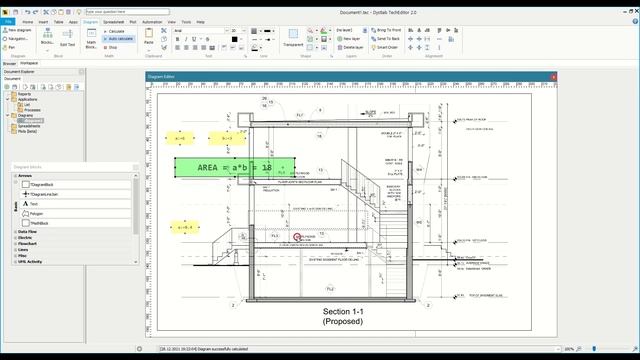Click the black font color swatch
The image size is (640, 360).
point(234,39)
